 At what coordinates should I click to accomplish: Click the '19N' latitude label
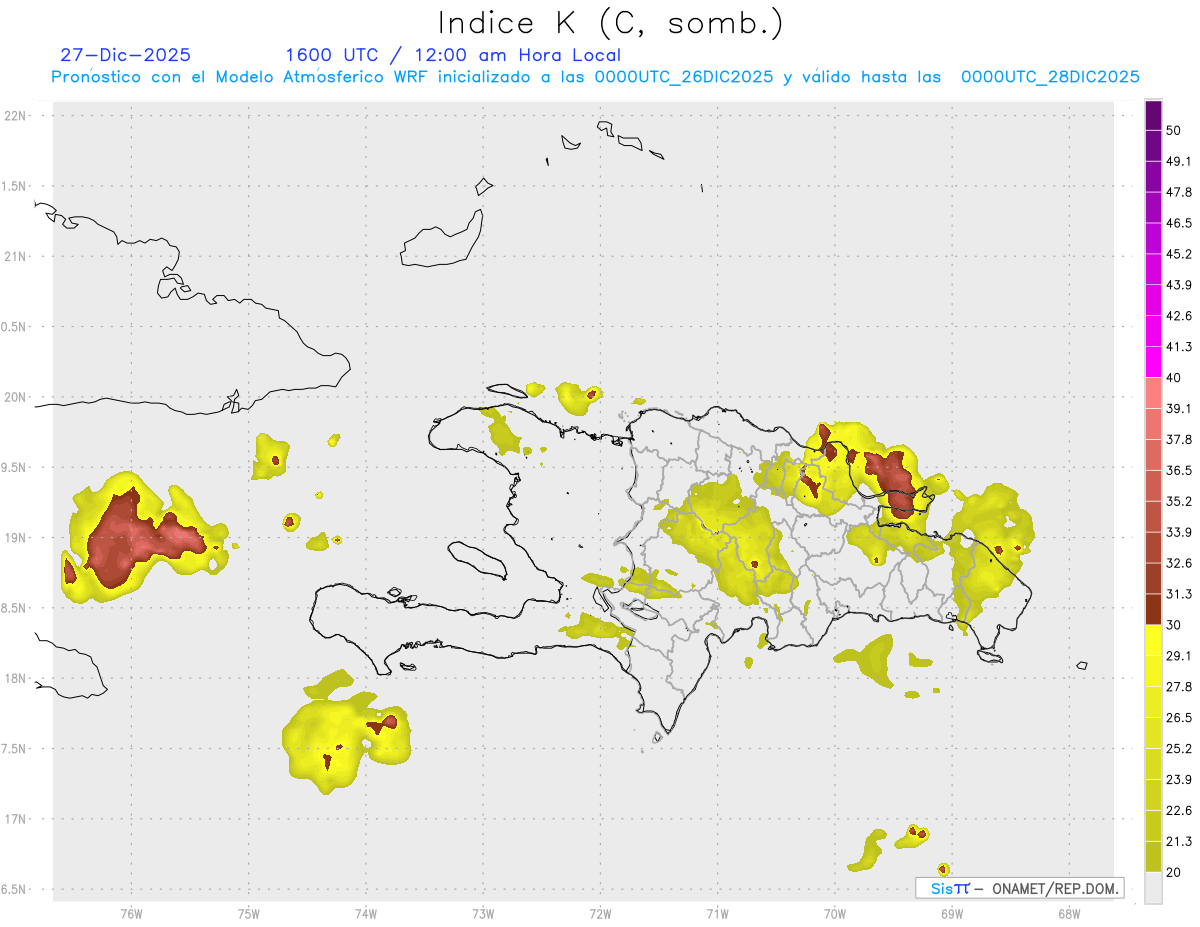coord(15,538)
